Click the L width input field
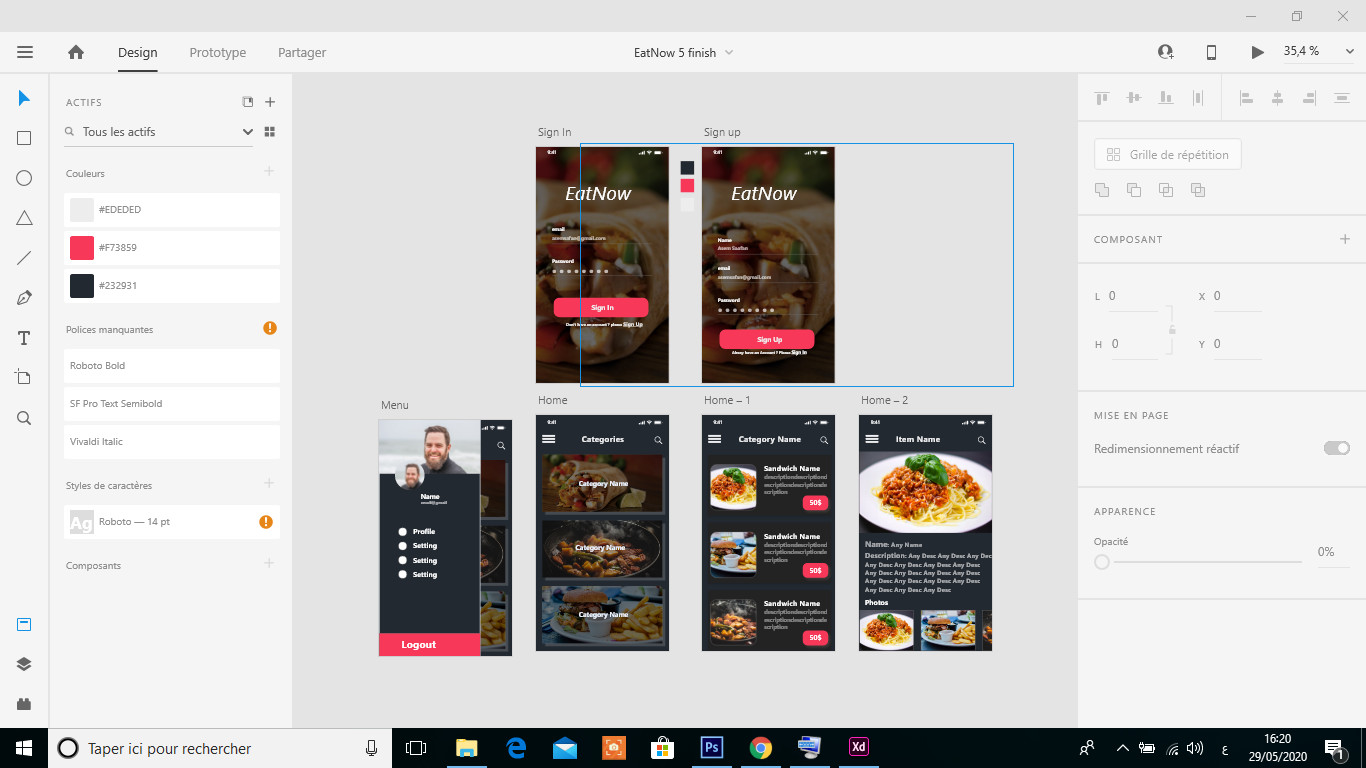Viewport: 1366px width, 768px height. click(1133, 296)
